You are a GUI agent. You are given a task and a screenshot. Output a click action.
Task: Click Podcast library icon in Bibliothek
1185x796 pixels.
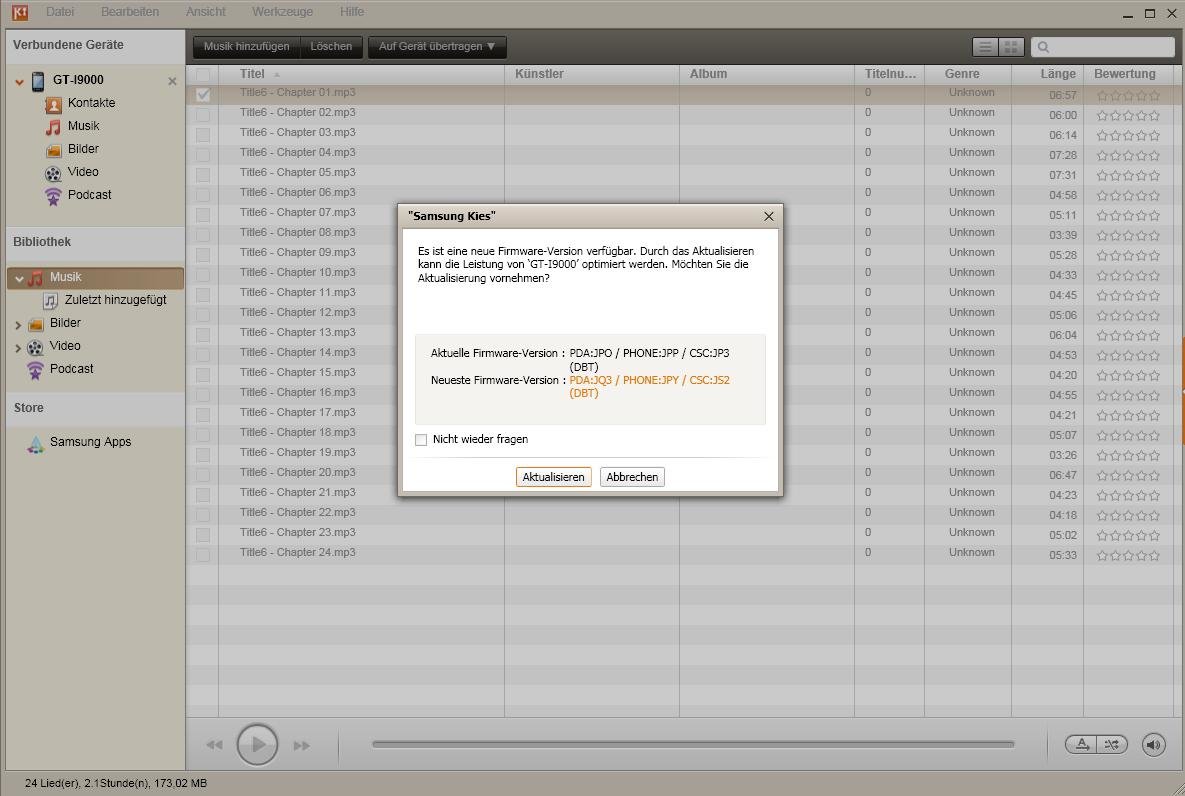(x=36, y=370)
